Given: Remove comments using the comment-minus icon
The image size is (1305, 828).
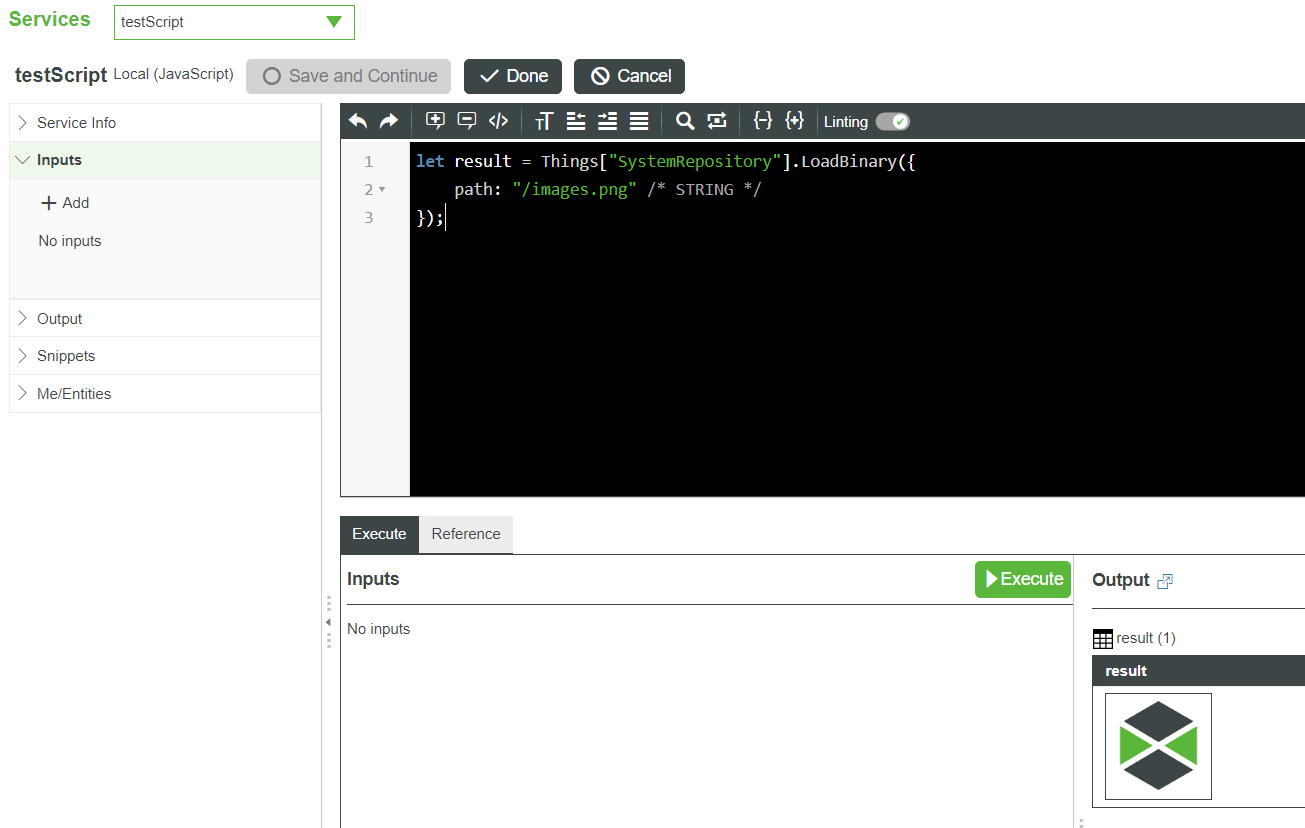Looking at the screenshot, I should 466,120.
